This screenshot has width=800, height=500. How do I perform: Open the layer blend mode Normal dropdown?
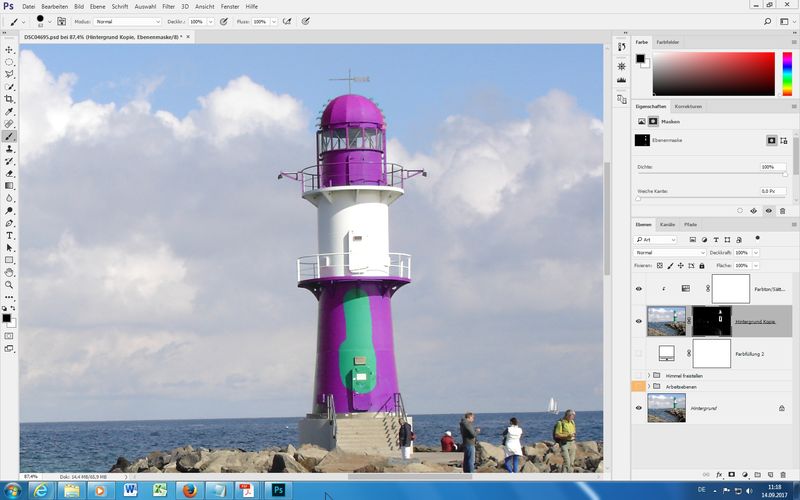[x=670, y=253]
